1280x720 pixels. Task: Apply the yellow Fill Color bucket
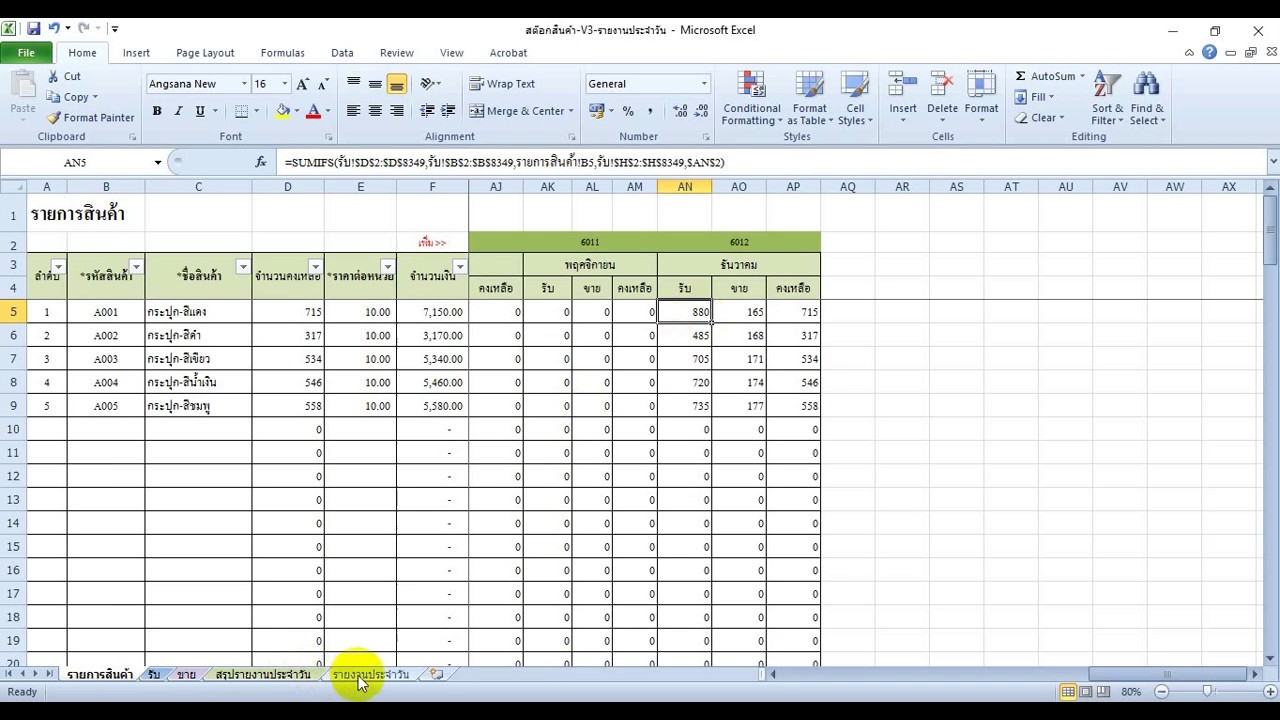click(283, 111)
